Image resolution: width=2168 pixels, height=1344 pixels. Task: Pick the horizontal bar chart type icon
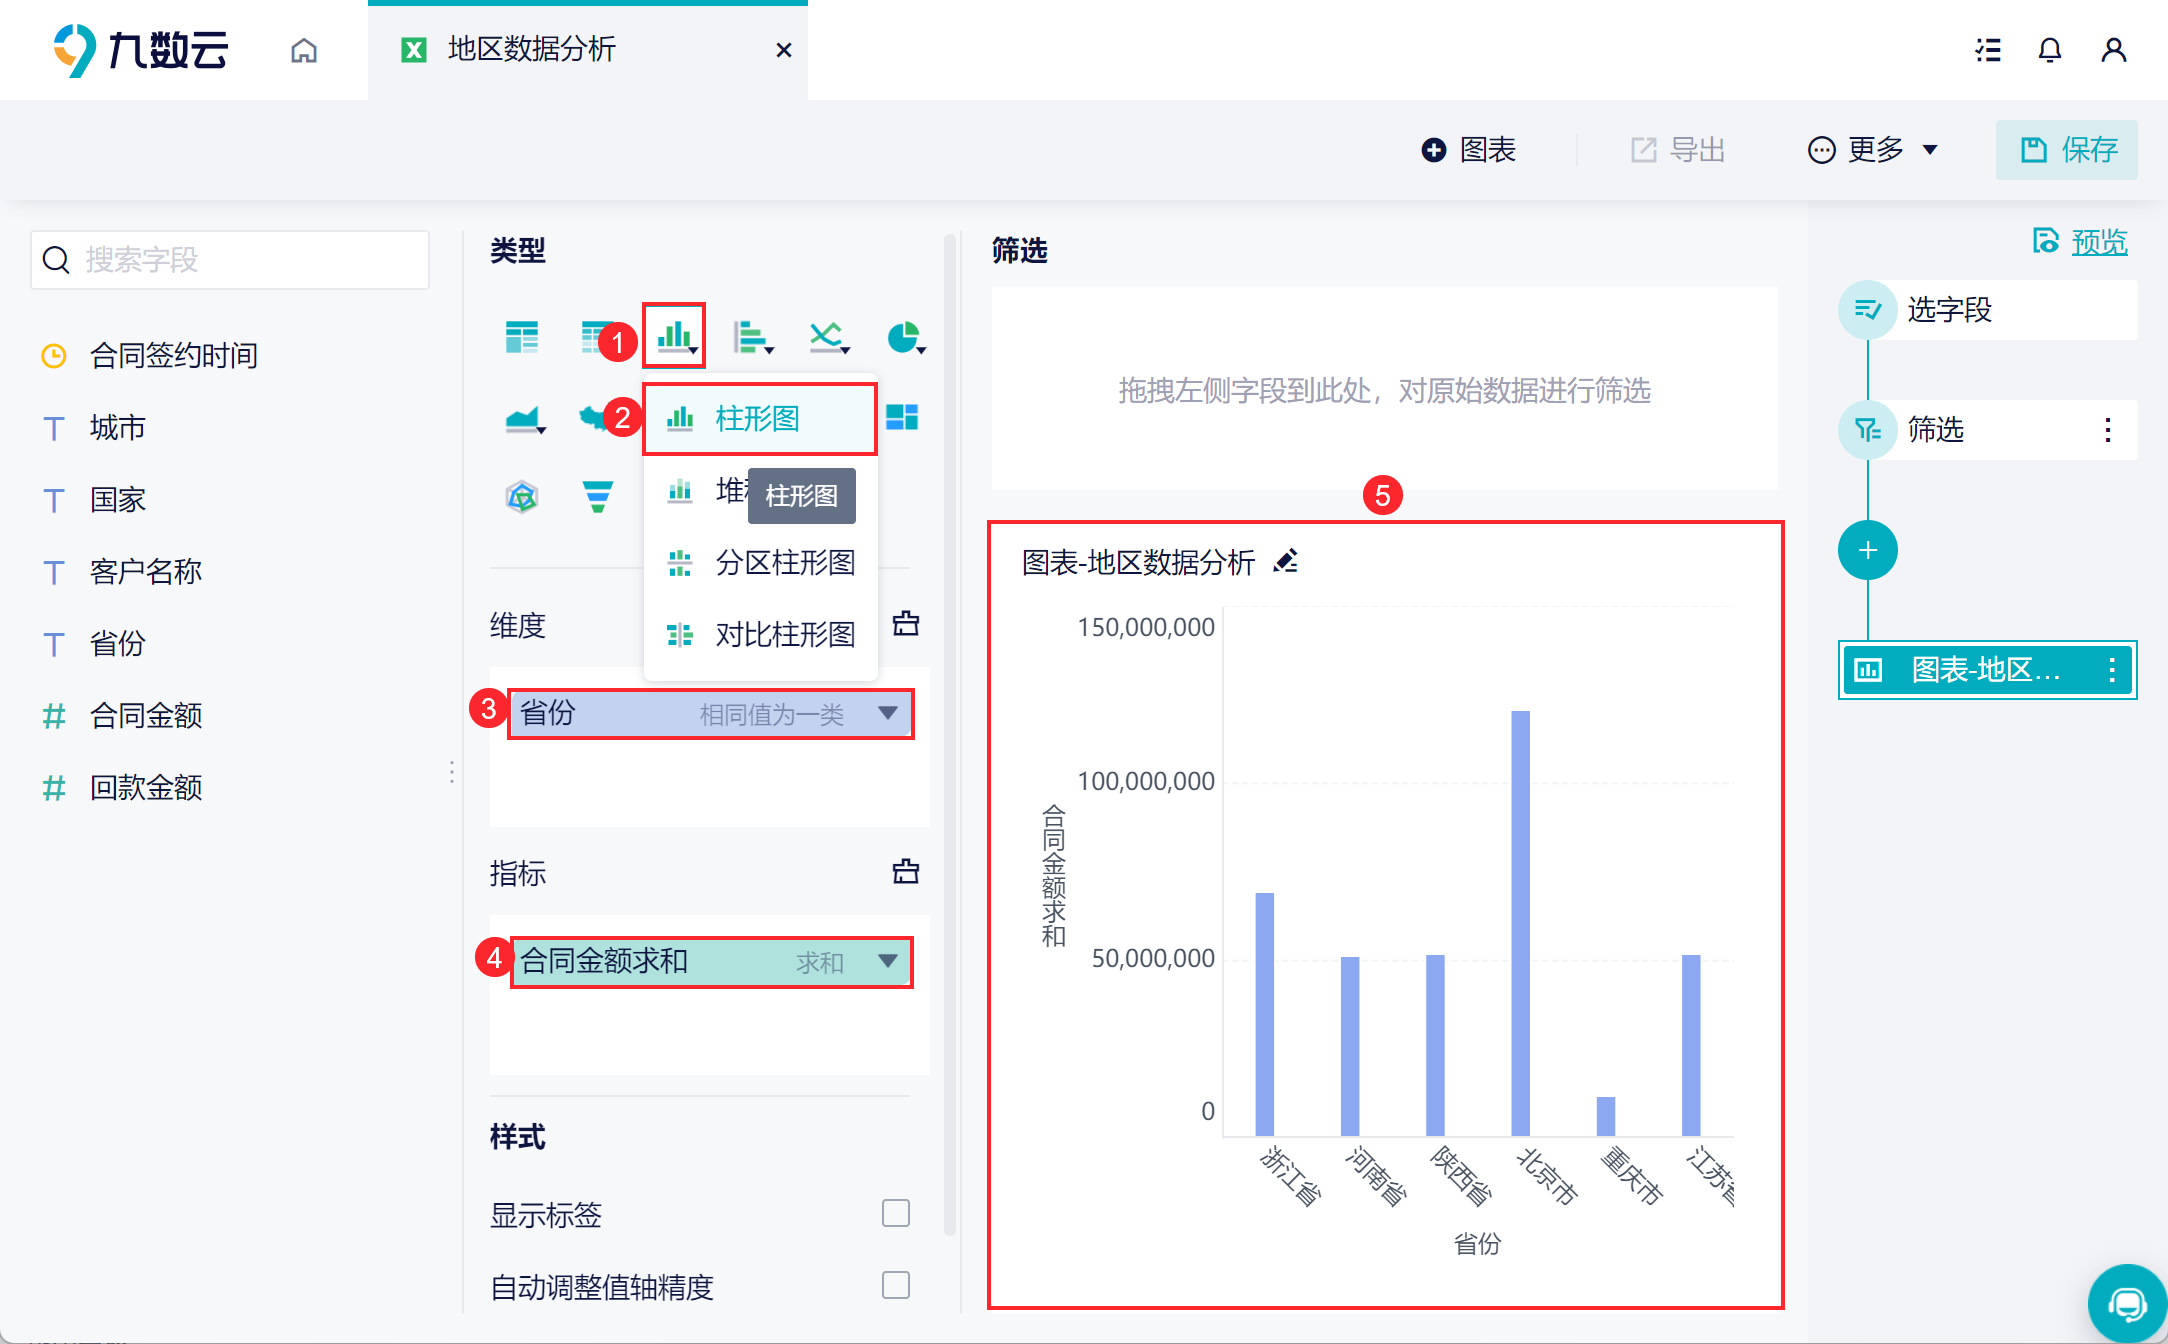[750, 337]
